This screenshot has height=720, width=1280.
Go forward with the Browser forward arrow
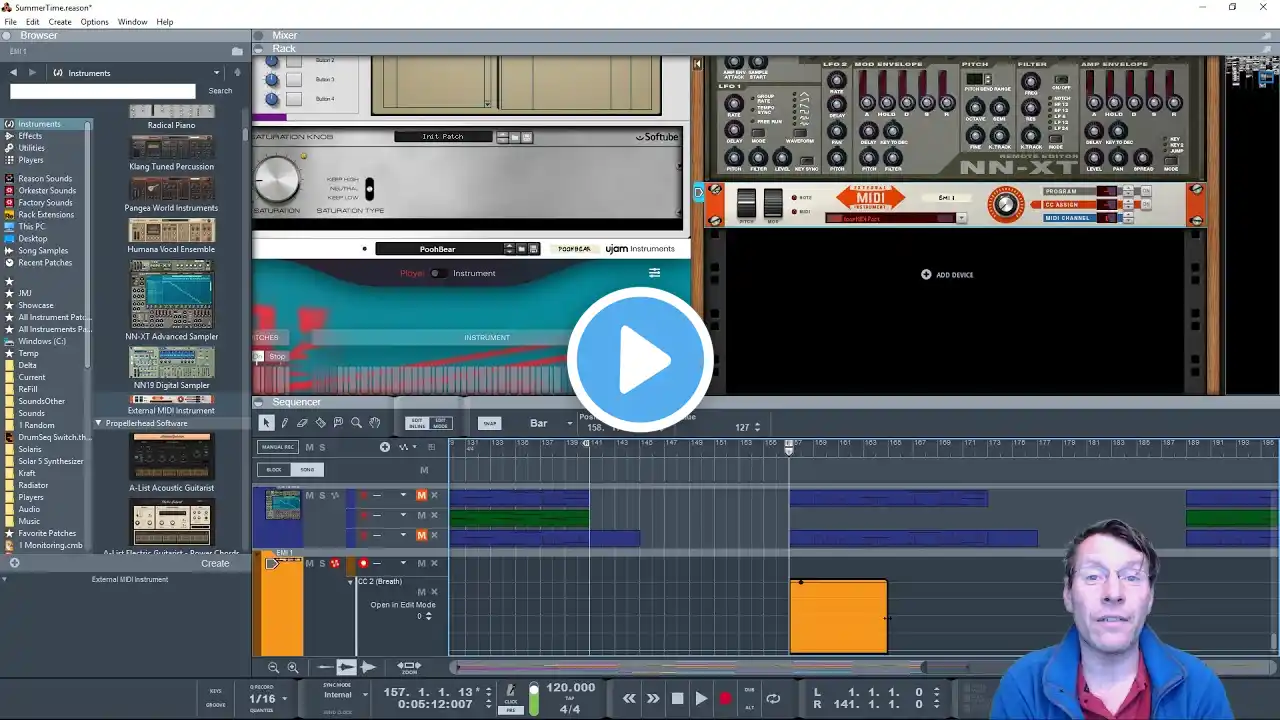32,73
